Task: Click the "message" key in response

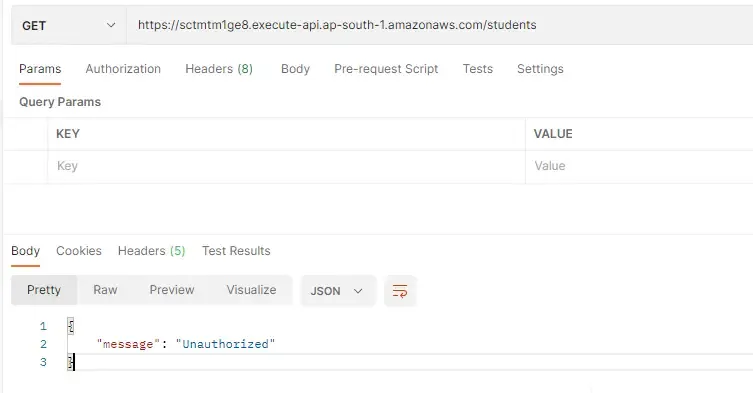Action: tap(128, 344)
